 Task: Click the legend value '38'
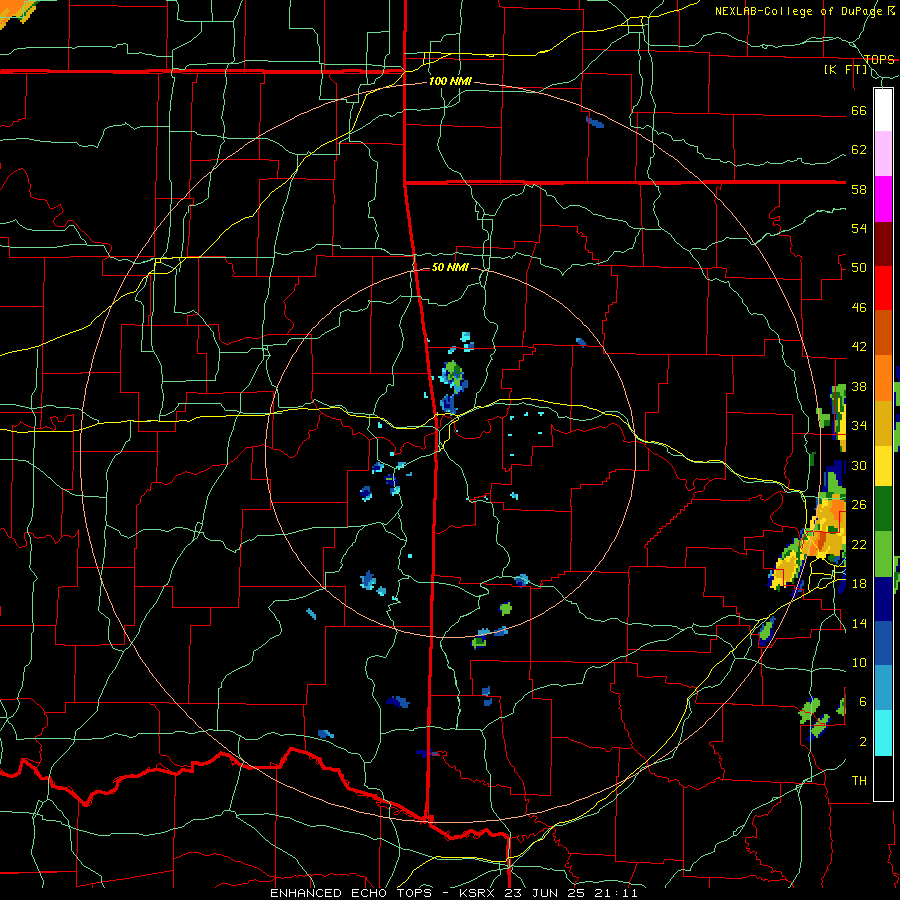click(859, 386)
